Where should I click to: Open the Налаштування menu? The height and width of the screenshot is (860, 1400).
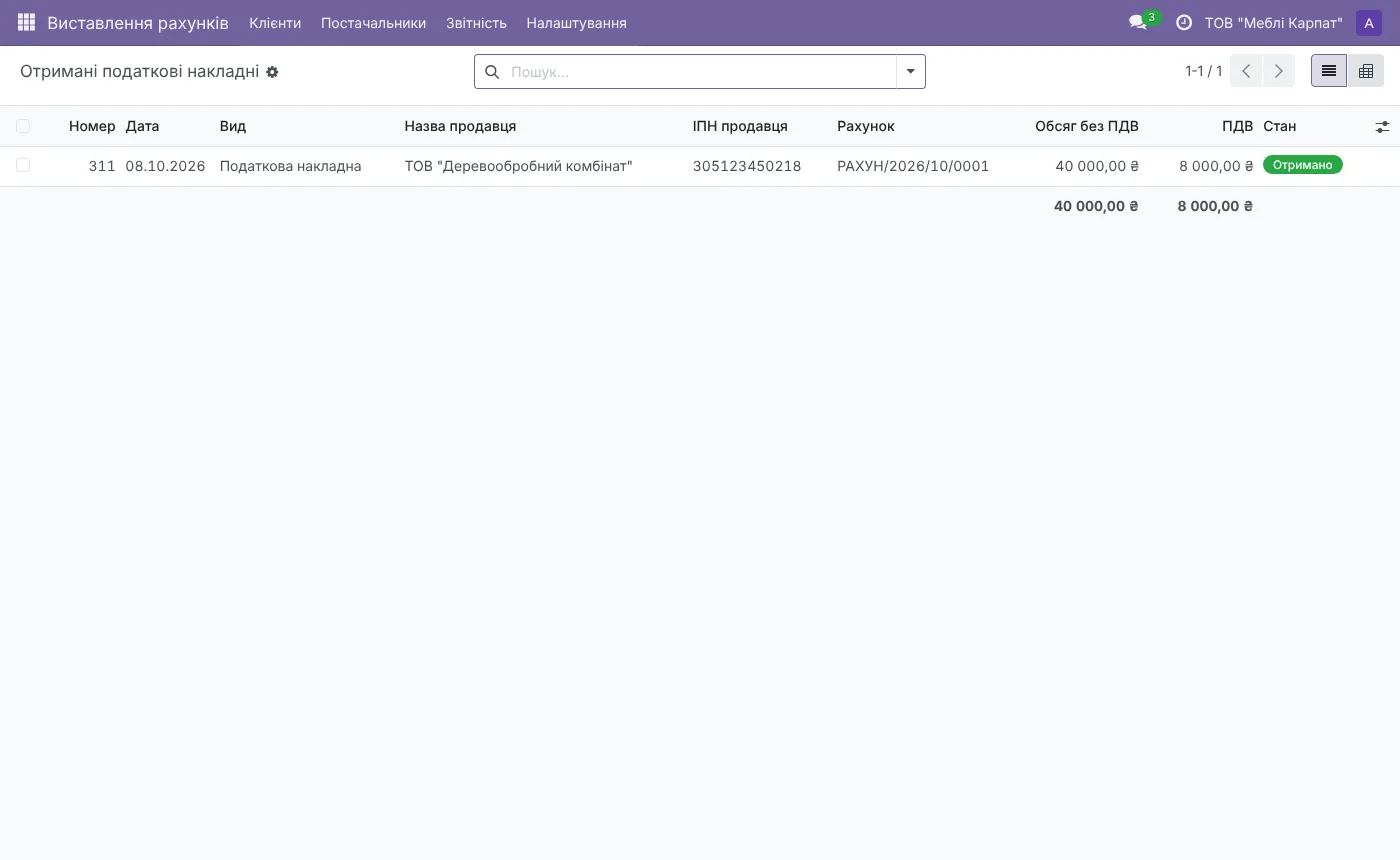[576, 23]
